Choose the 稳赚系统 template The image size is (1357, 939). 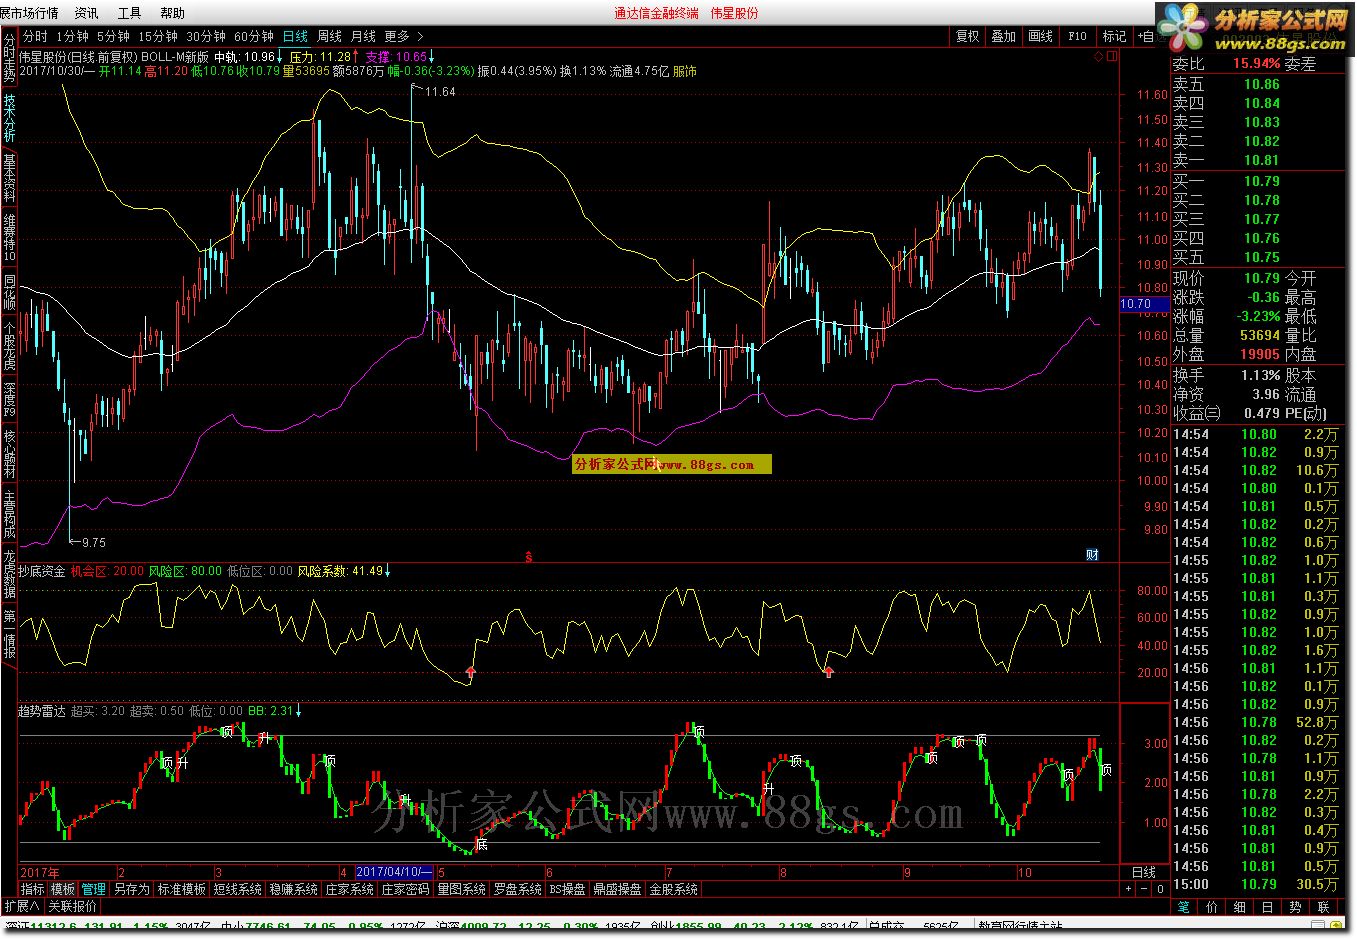293,889
